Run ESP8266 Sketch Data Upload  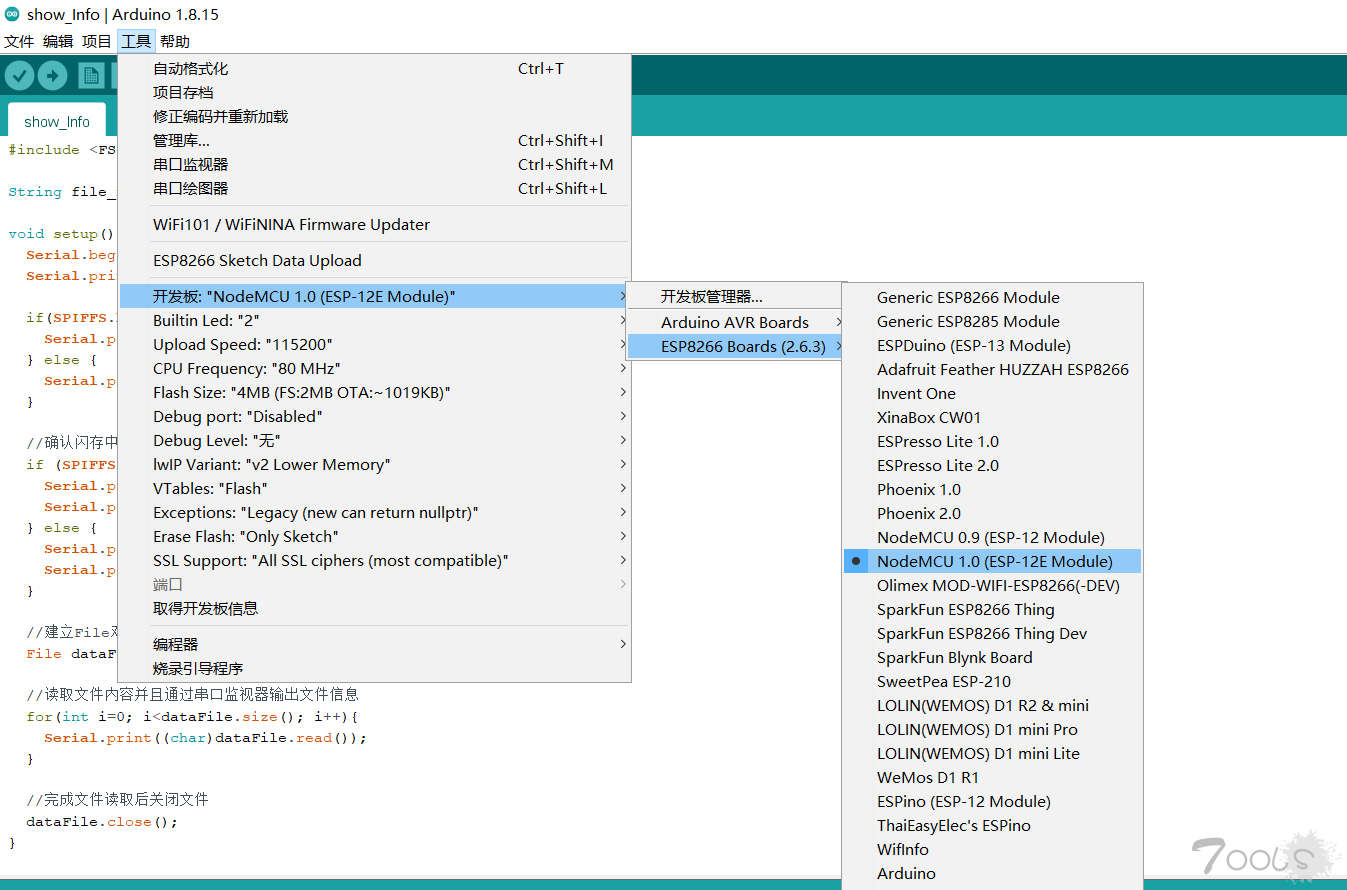[374, 261]
